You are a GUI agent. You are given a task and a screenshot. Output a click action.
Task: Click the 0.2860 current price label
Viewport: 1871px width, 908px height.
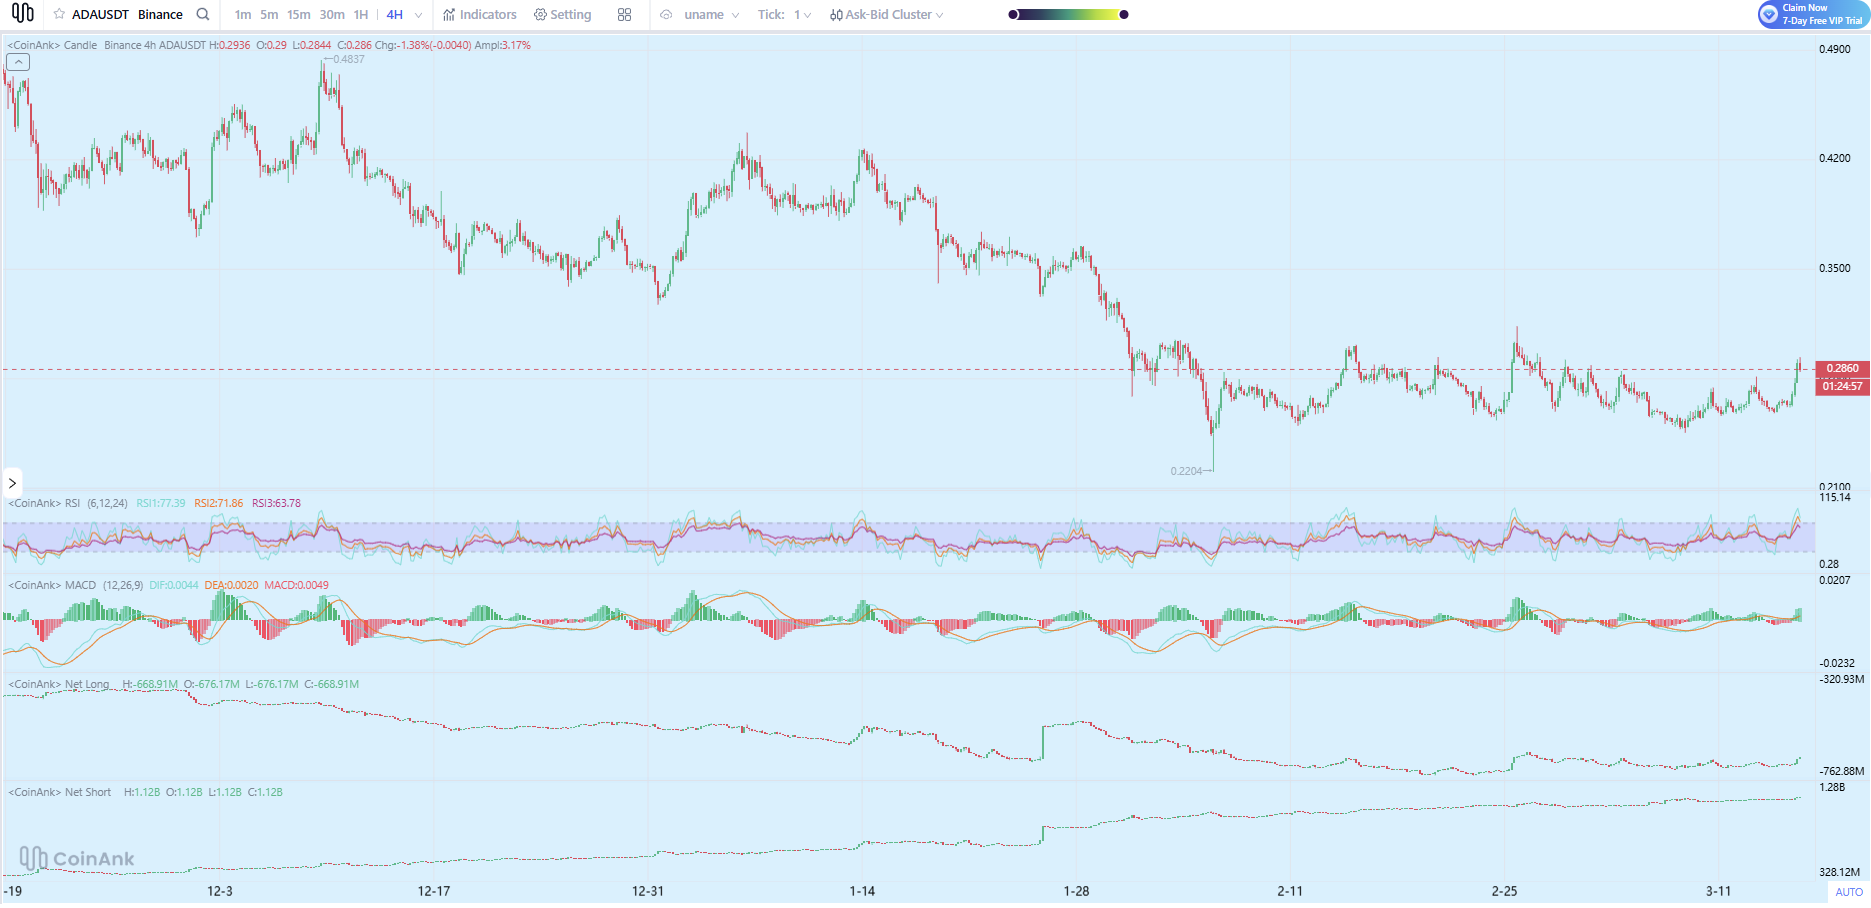coord(1842,369)
